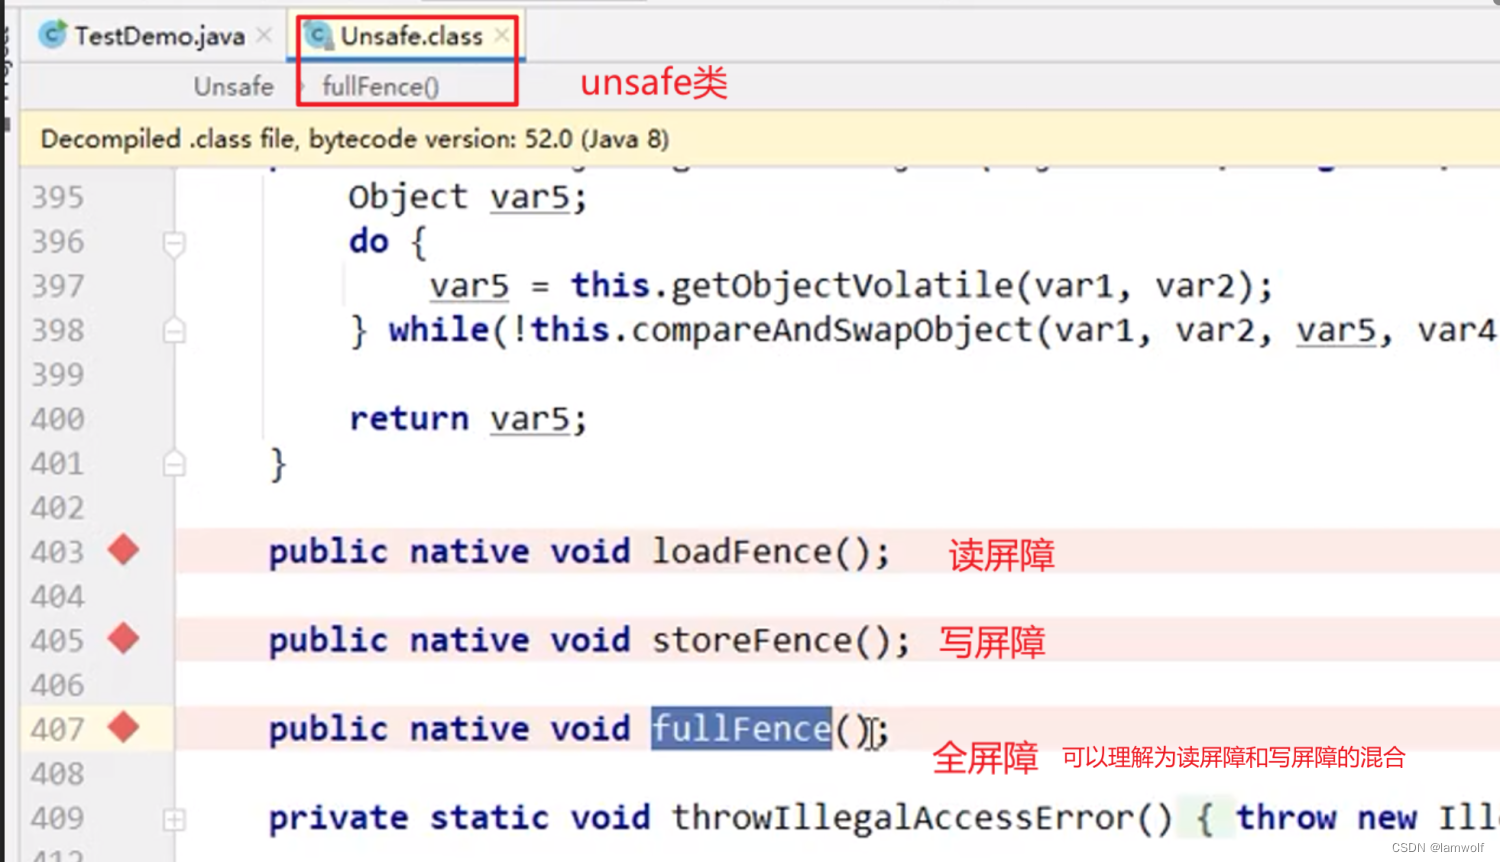Click the compareAndSwapObject call

pos(831,330)
